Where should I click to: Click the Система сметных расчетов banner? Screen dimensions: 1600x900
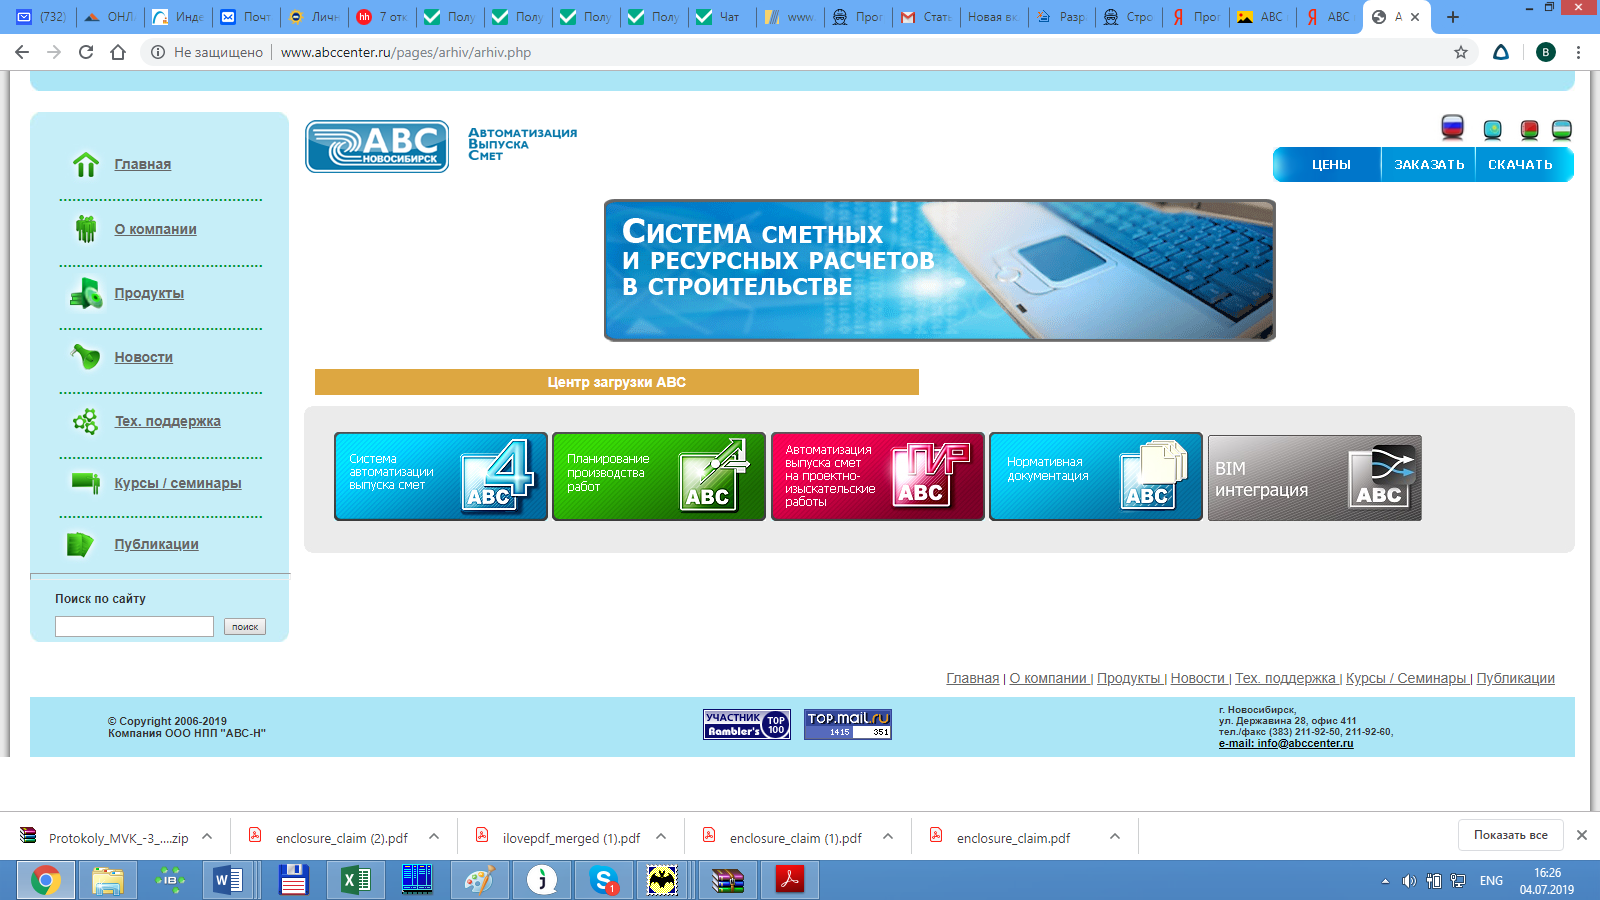[x=940, y=270]
